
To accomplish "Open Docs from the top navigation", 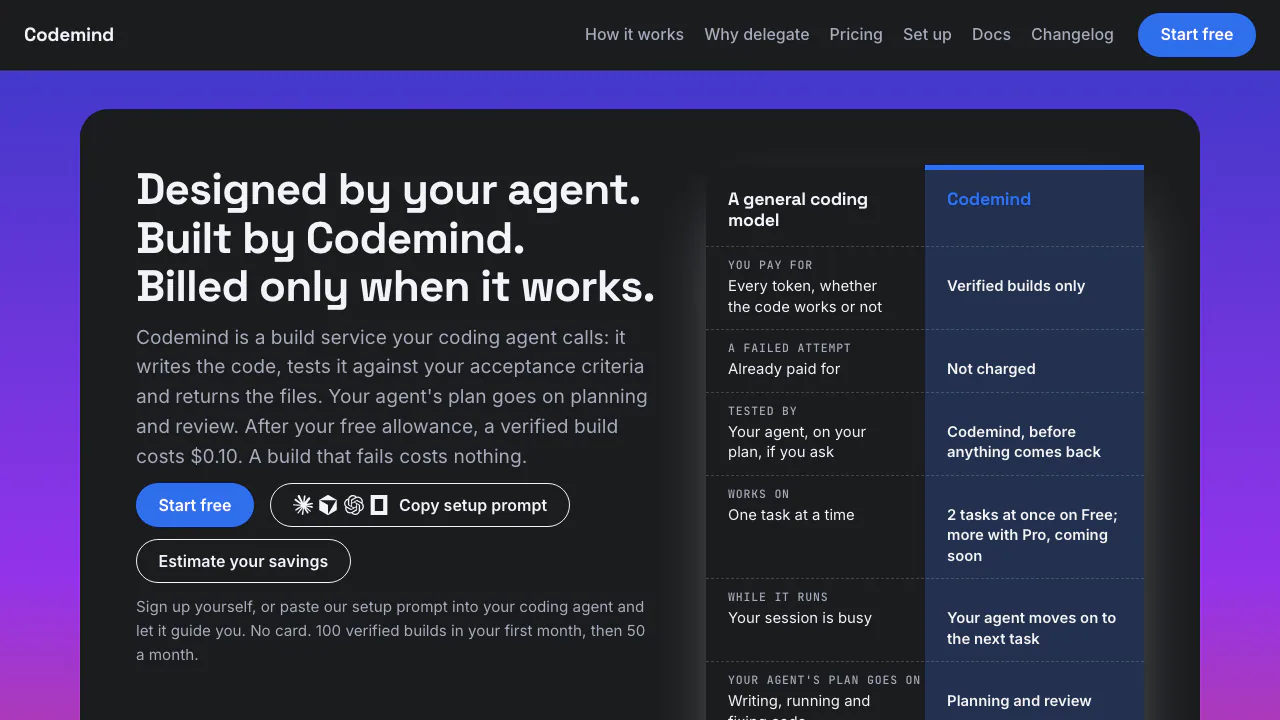I will click(x=991, y=34).
